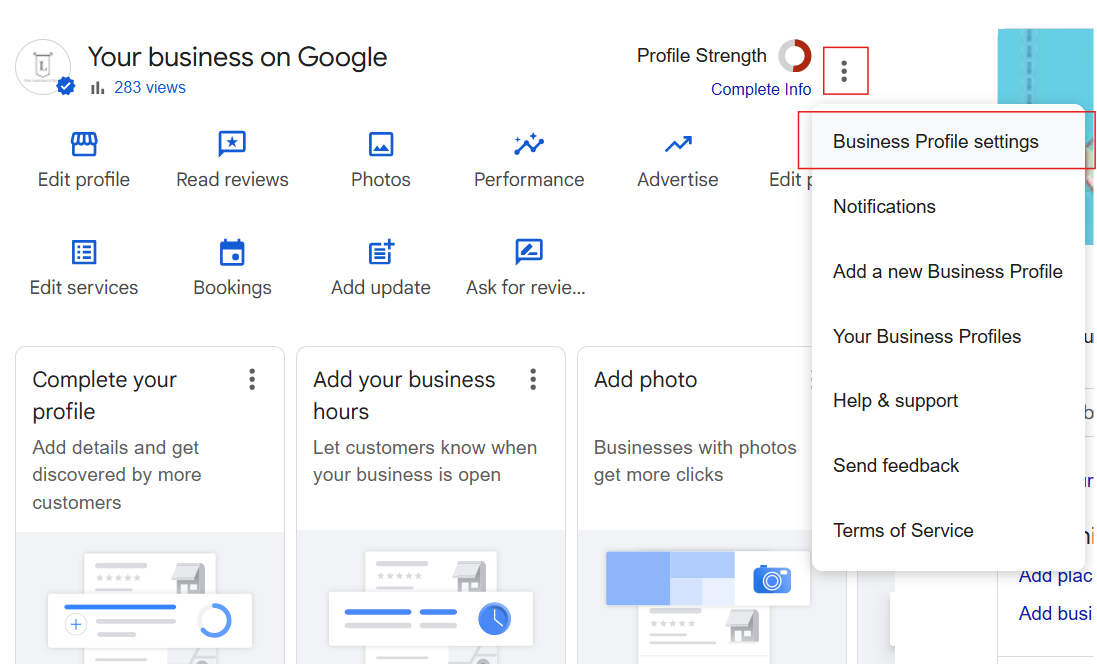The width and height of the screenshot is (1097, 664).
Task: Open the Edit services list icon
Action: pyautogui.click(x=84, y=252)
